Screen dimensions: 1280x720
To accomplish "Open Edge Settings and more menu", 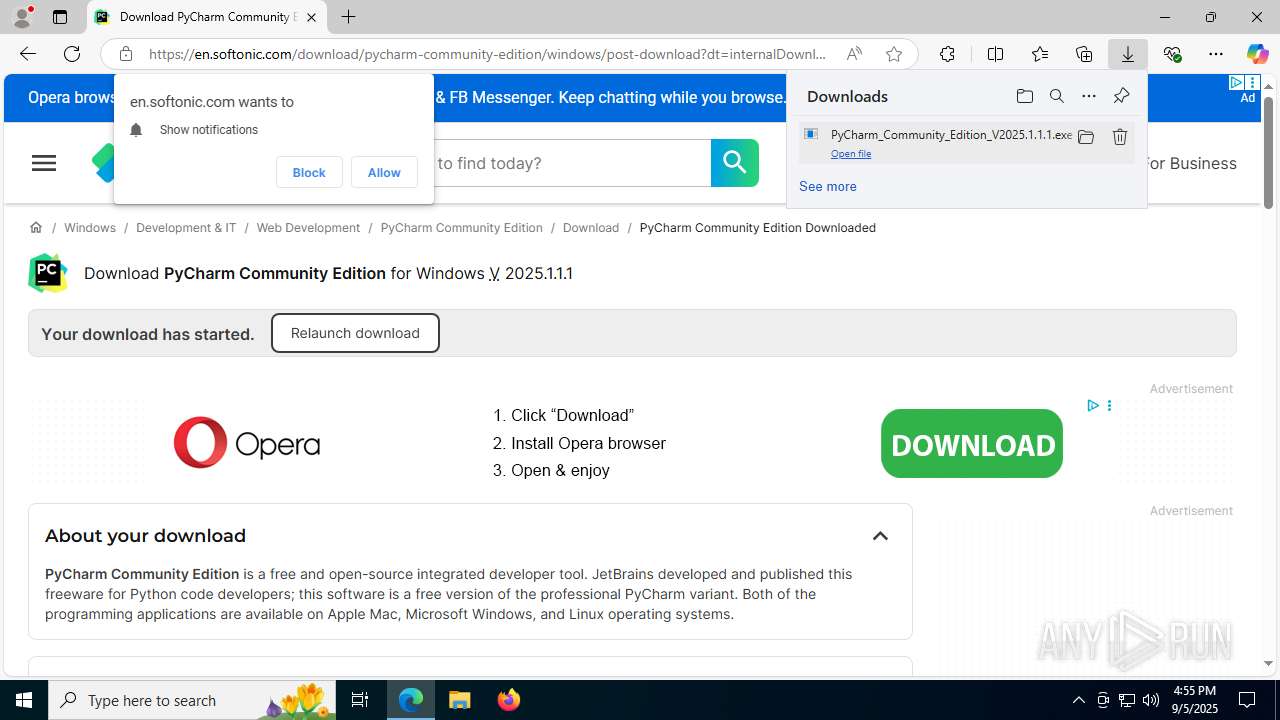I will (x=1216, y=54).
